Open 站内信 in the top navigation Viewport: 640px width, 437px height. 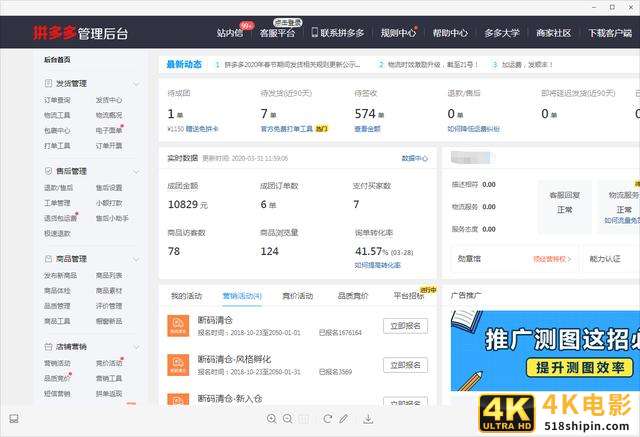pos(230,33)
